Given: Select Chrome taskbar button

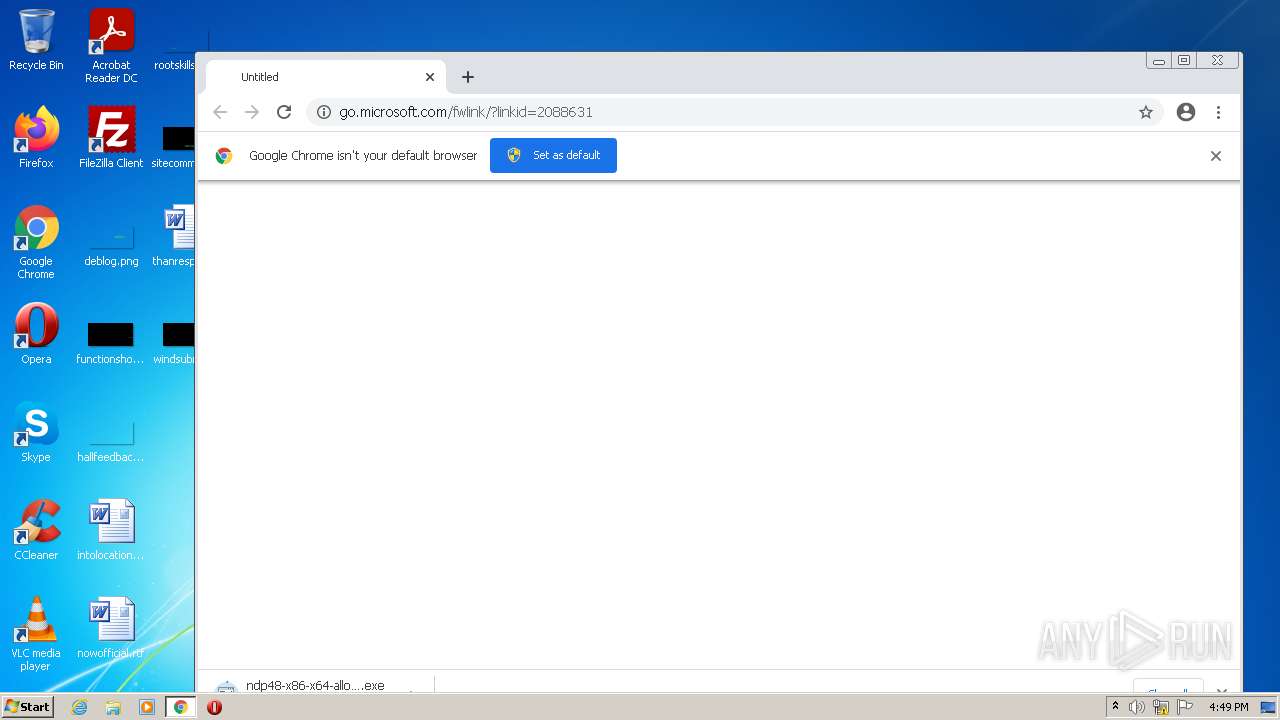Looking at the screenshot, I should [x=180, y=707].
